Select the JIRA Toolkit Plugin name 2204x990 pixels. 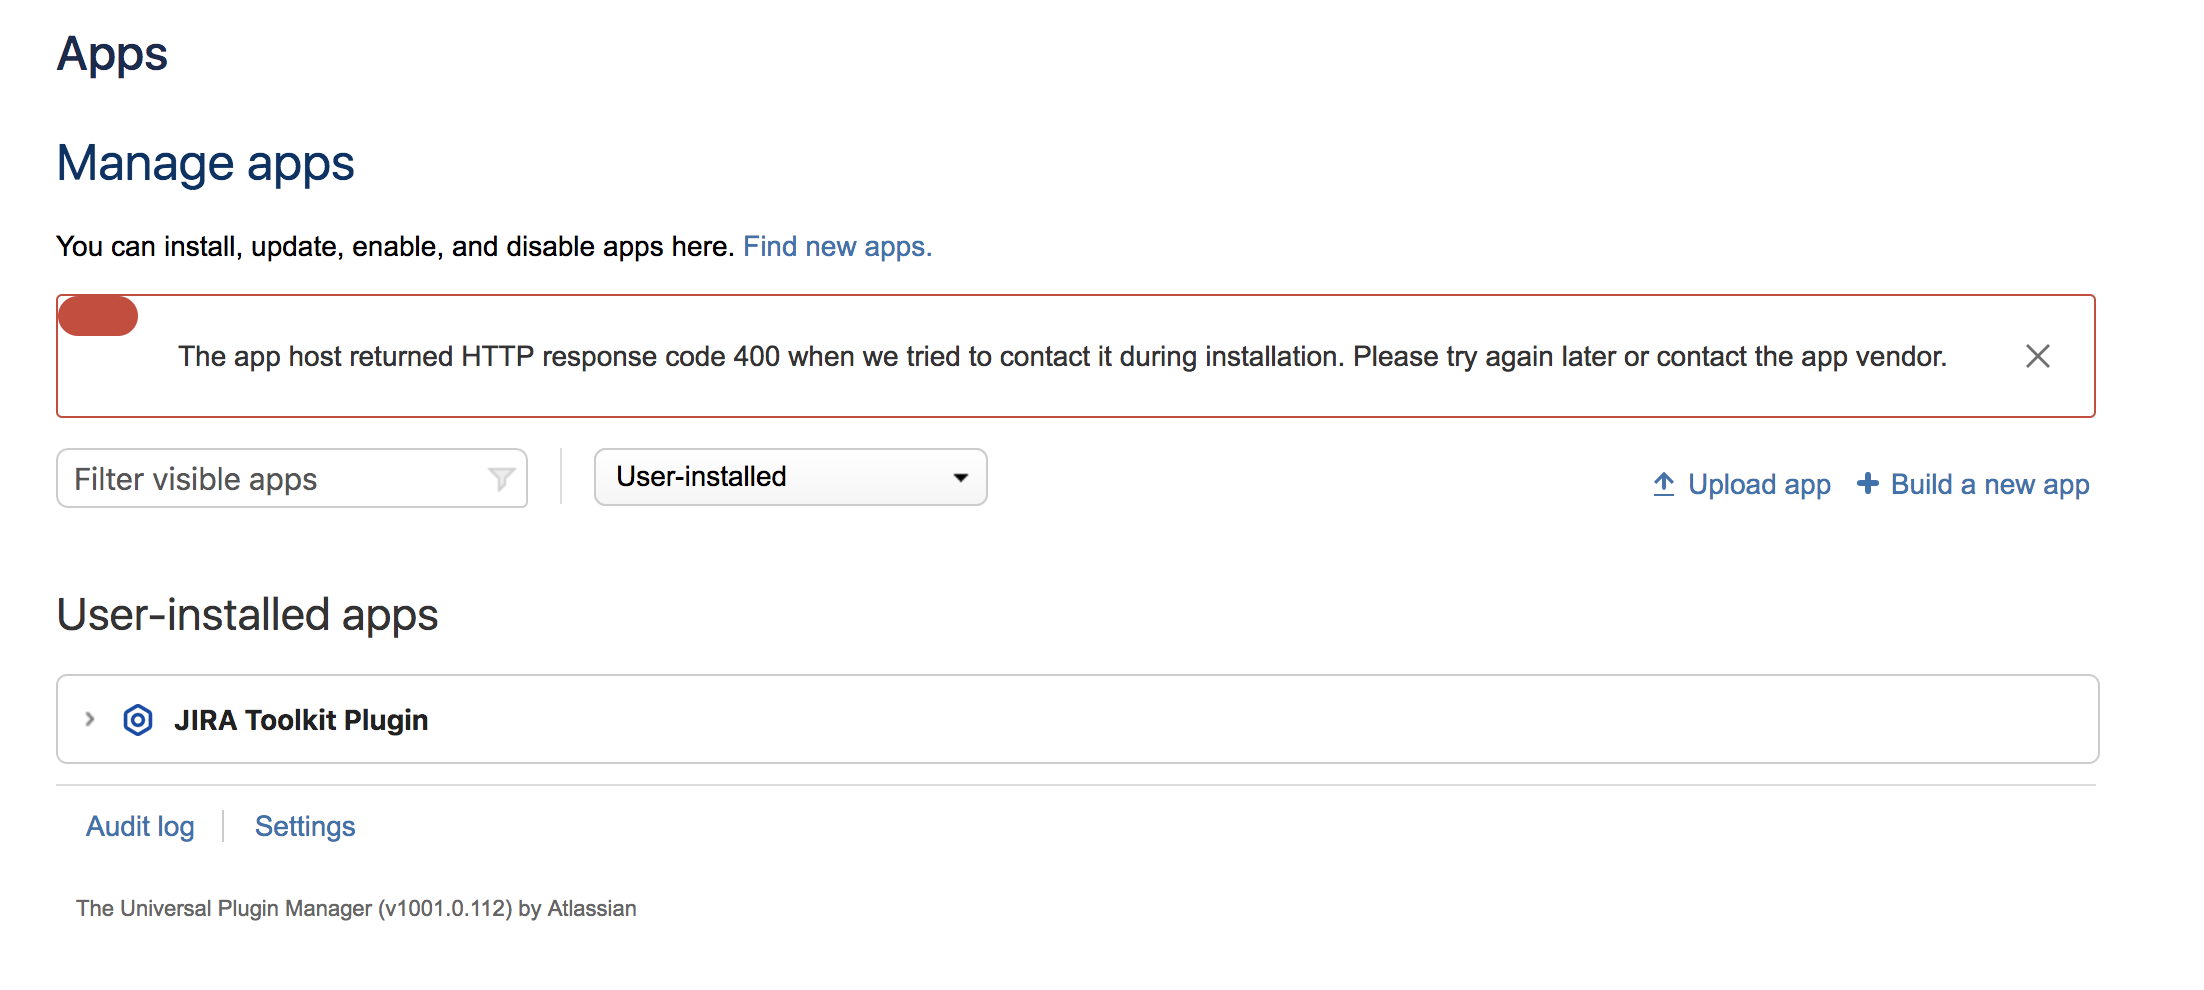(x=302, y=719)
